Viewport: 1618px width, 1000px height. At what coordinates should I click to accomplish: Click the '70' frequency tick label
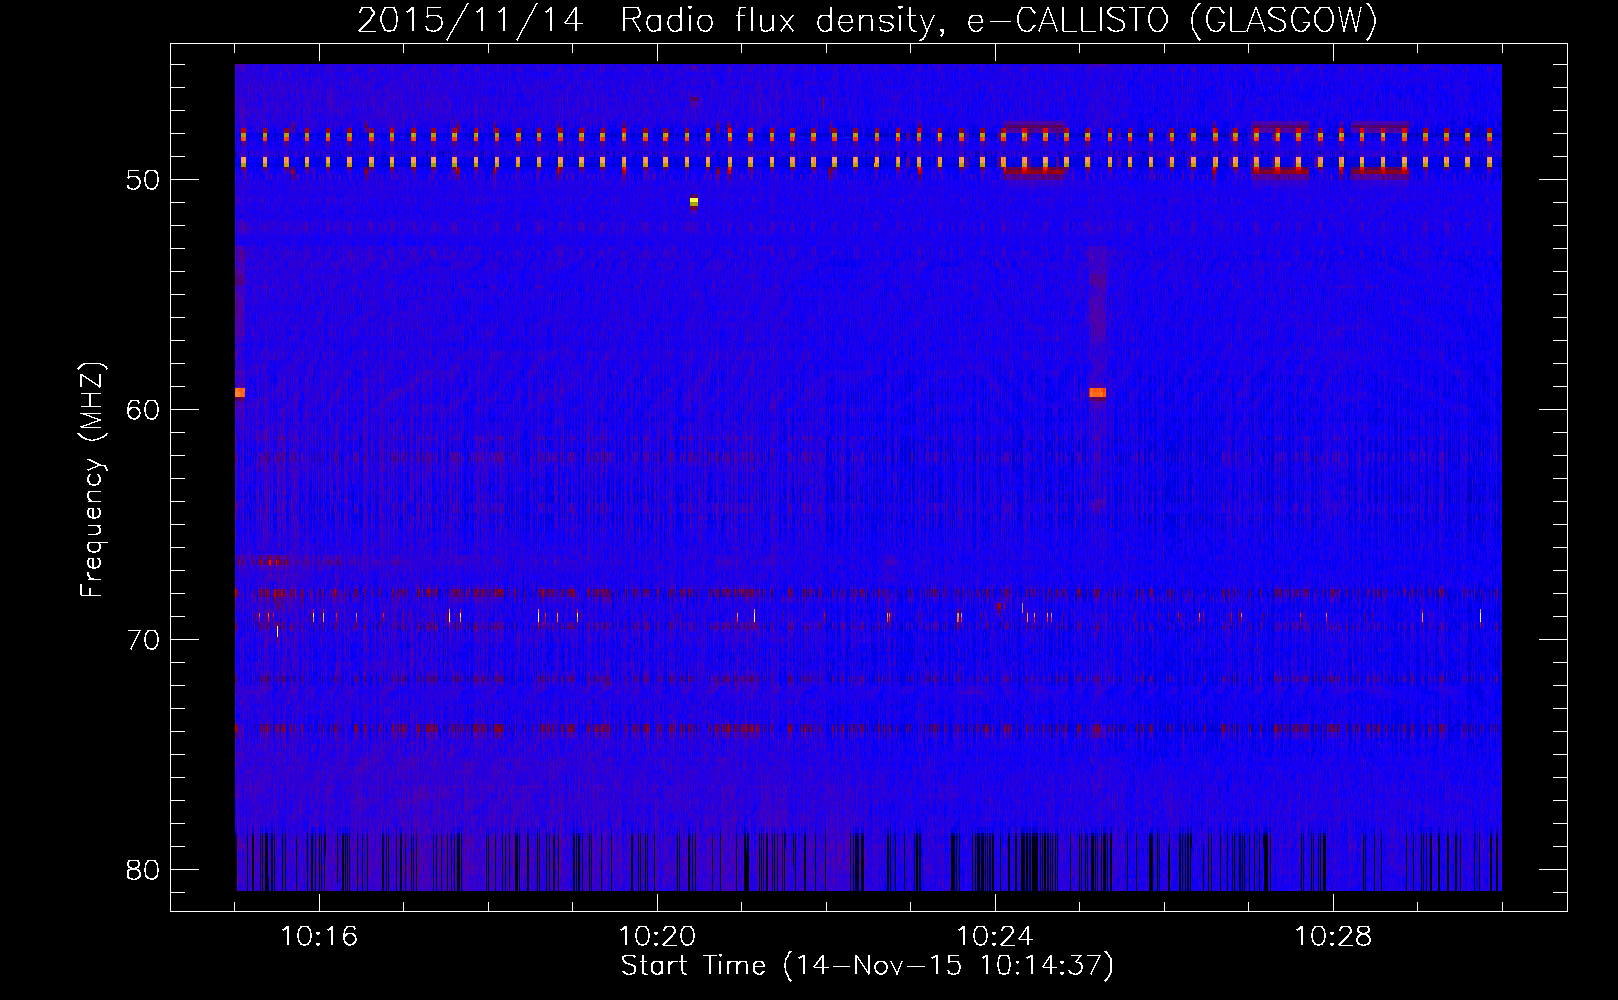(143, 640)
